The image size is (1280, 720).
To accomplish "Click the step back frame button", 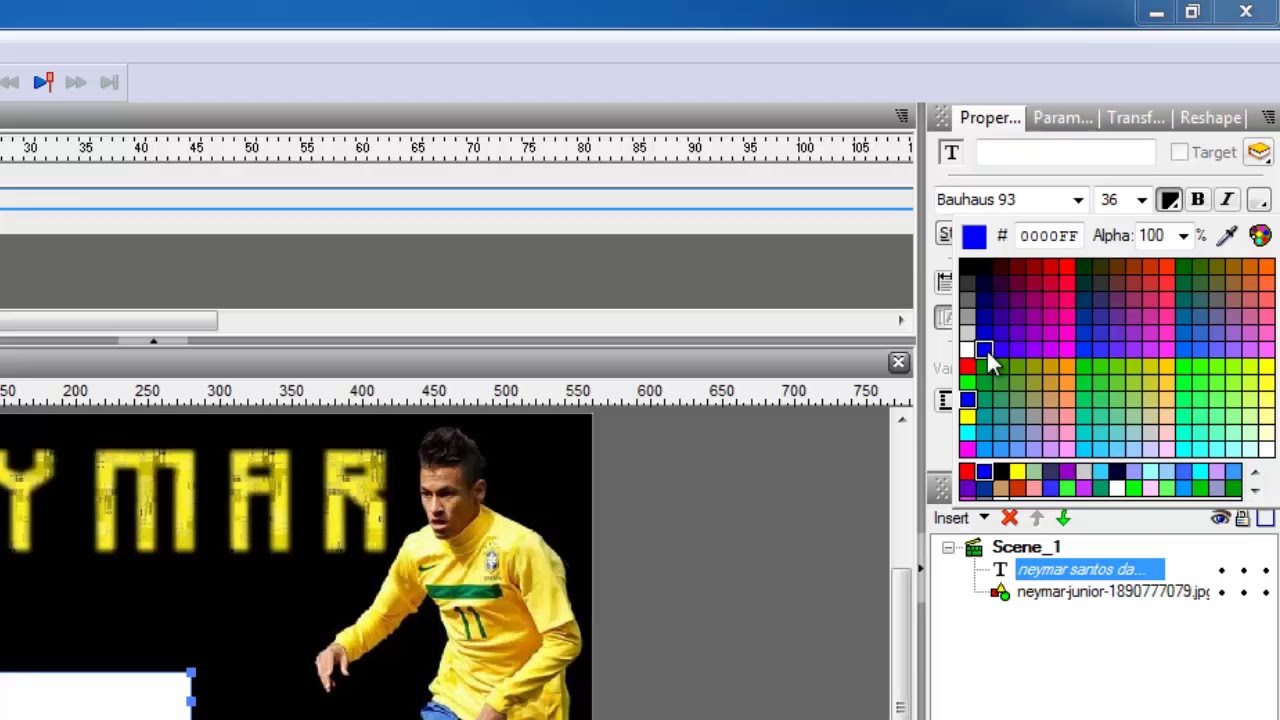I will pos(10,83).
